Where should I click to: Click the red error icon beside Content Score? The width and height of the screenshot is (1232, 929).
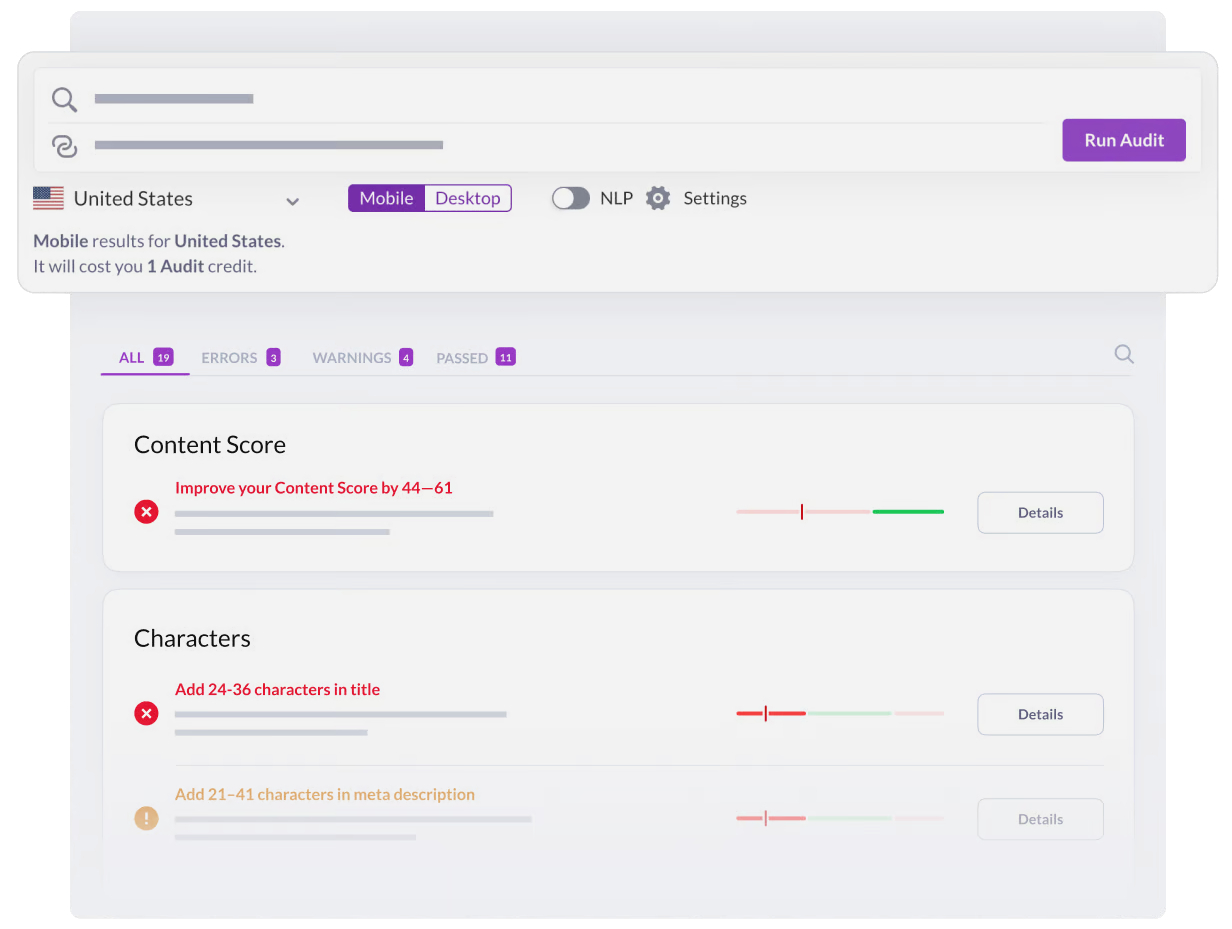146,511
